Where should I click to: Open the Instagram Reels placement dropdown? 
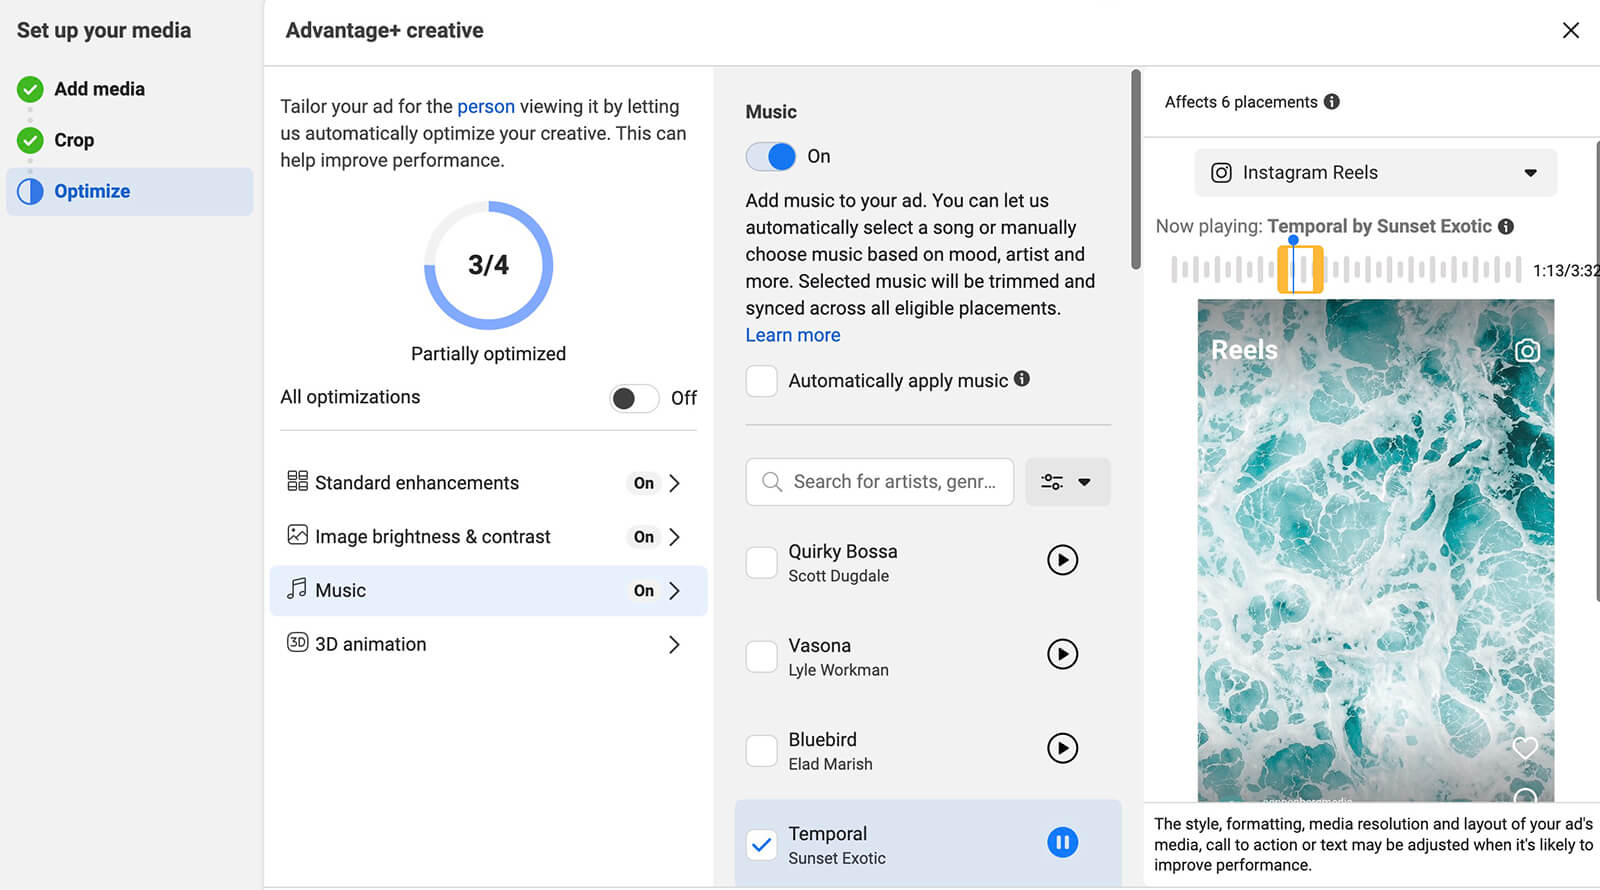coord(1376,172)
